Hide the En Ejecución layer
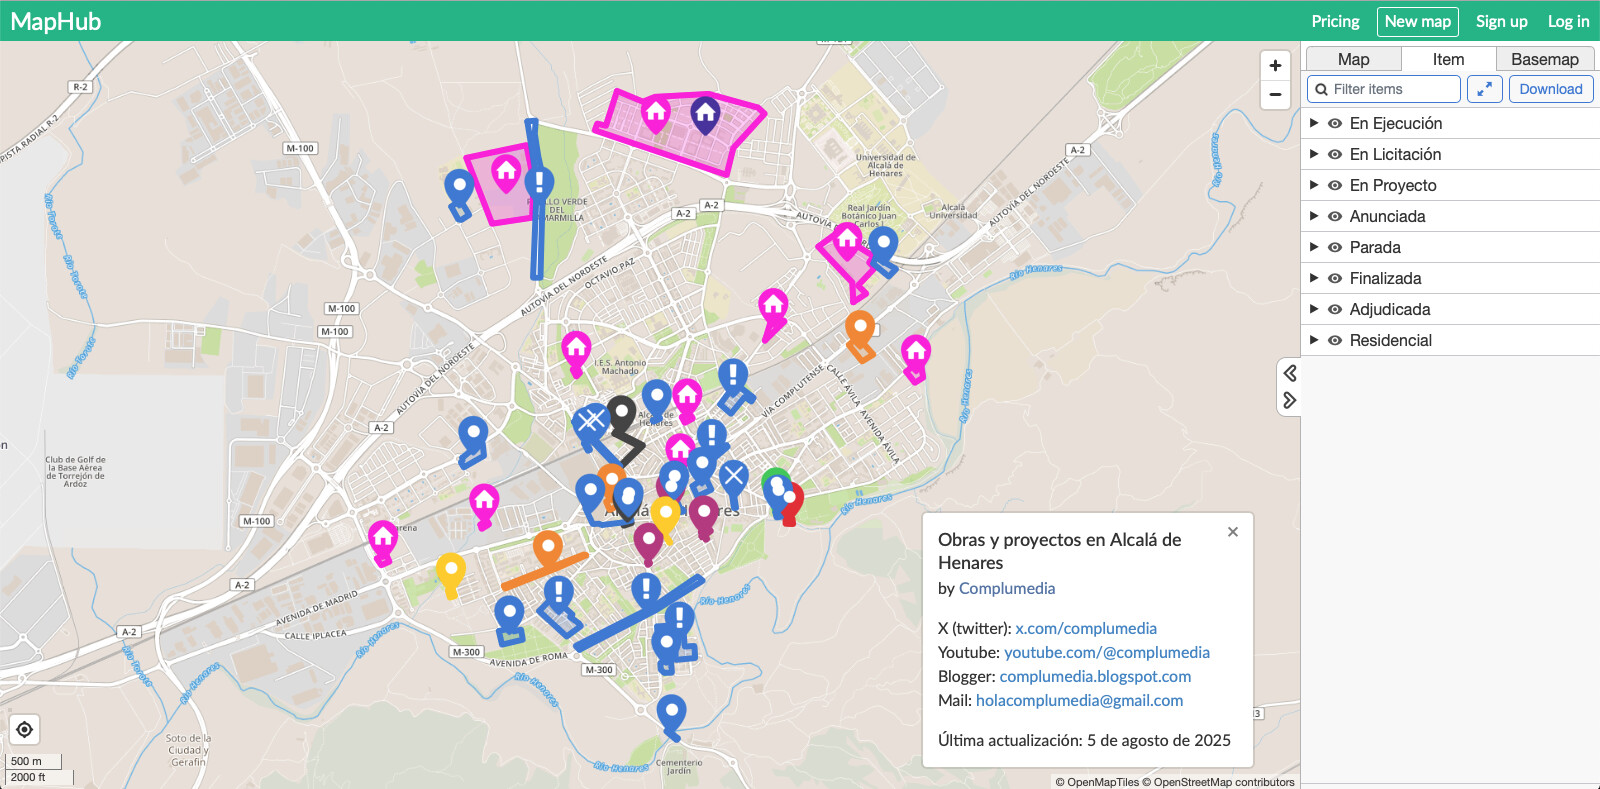Viewport: 1600px width, 789px height. point(1335,124)
